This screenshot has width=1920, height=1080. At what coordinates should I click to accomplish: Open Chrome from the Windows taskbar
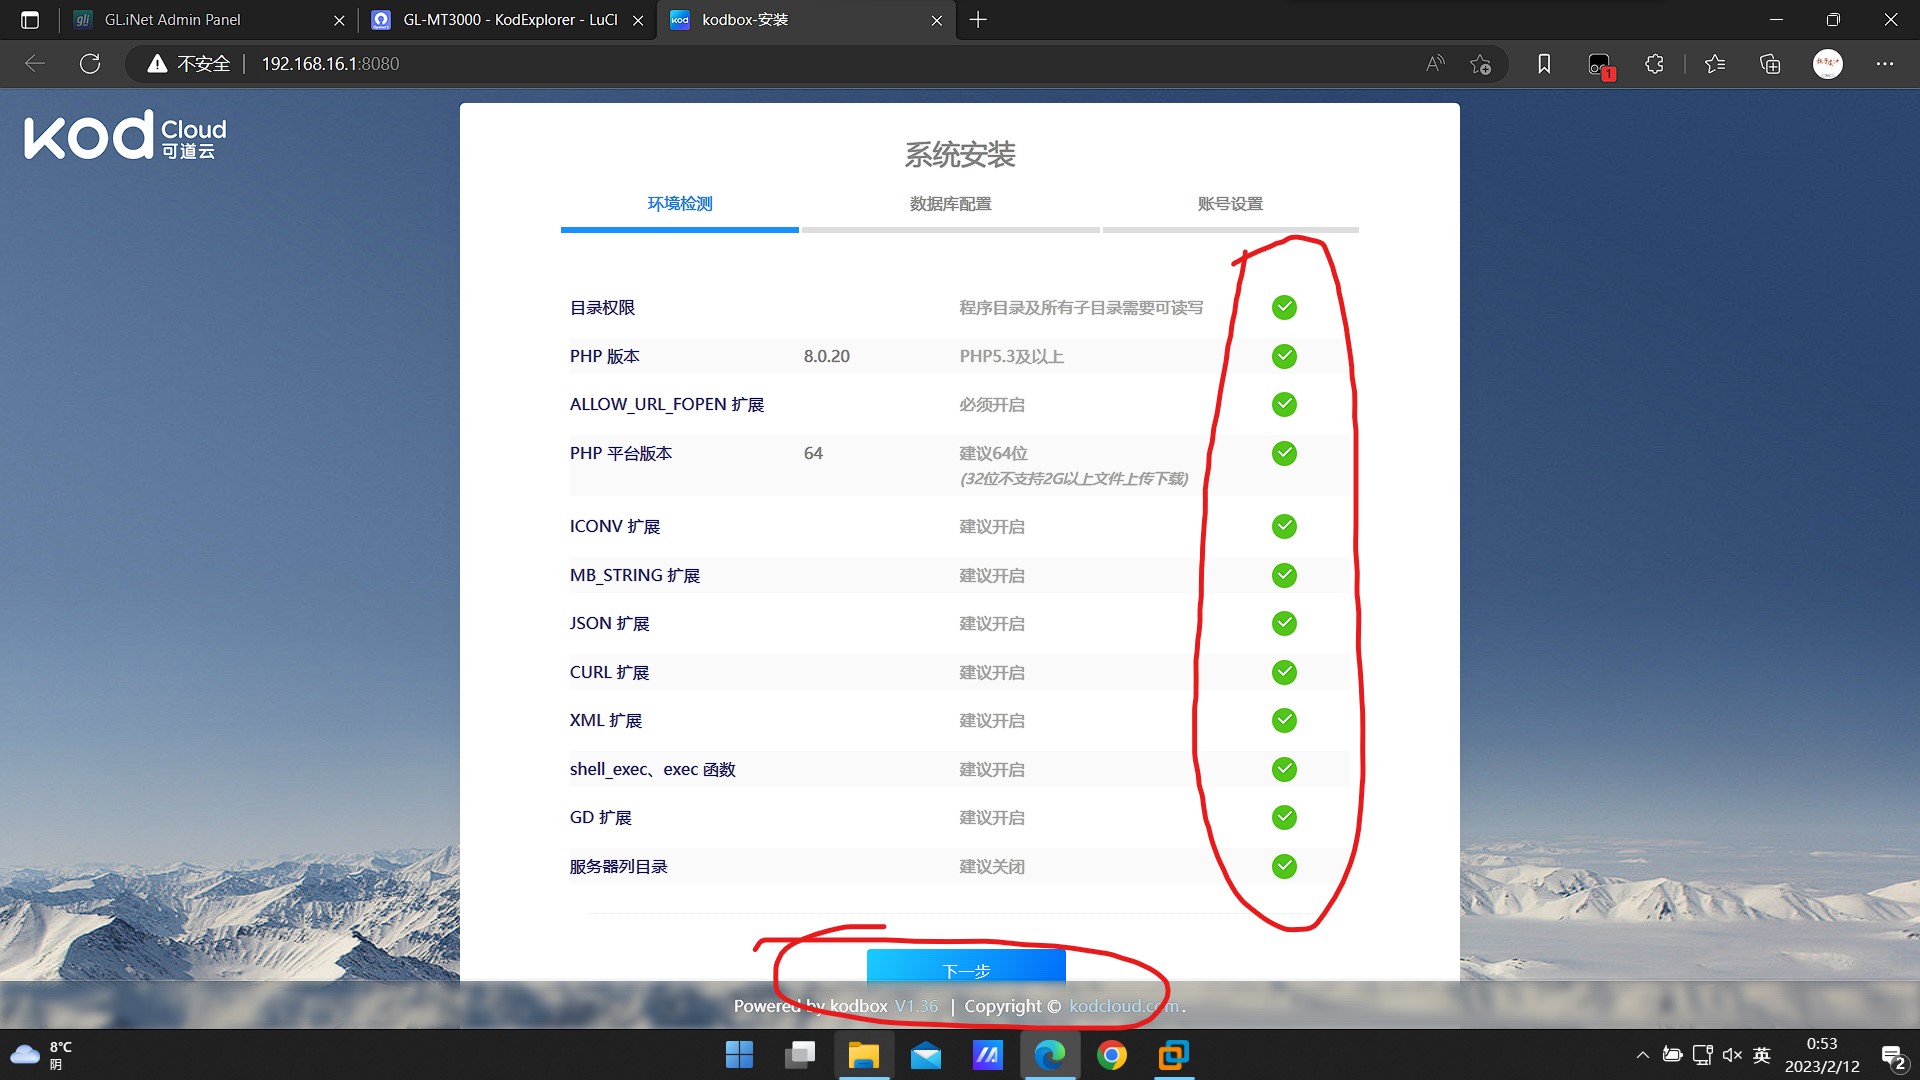1111,1055
